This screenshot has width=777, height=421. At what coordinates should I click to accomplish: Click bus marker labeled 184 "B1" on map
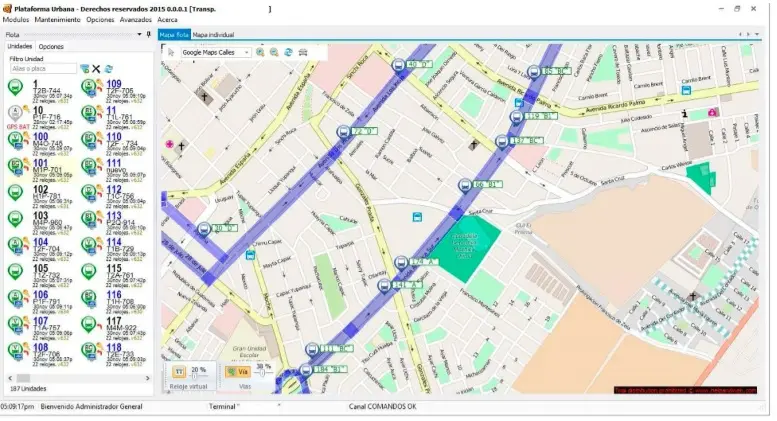click(305, 370)
